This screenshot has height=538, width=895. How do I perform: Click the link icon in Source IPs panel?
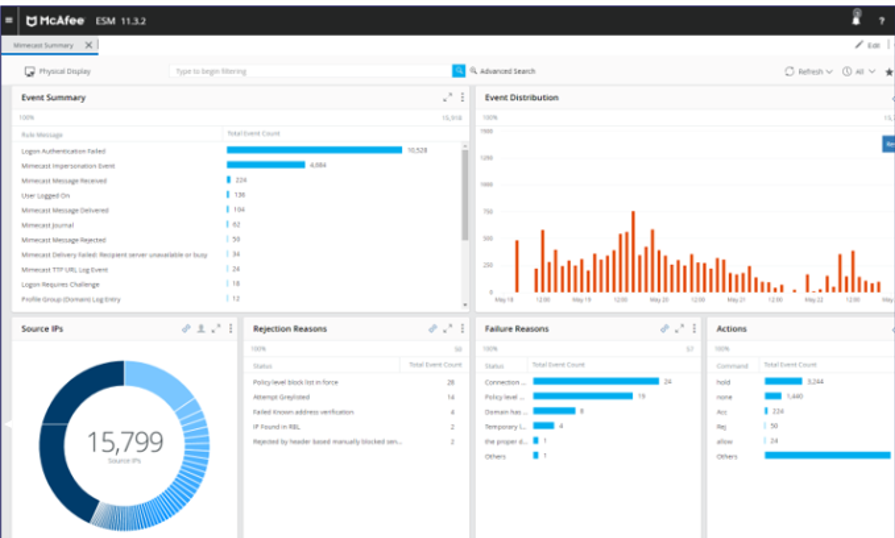pyautogui.click(x=186, y=329)
